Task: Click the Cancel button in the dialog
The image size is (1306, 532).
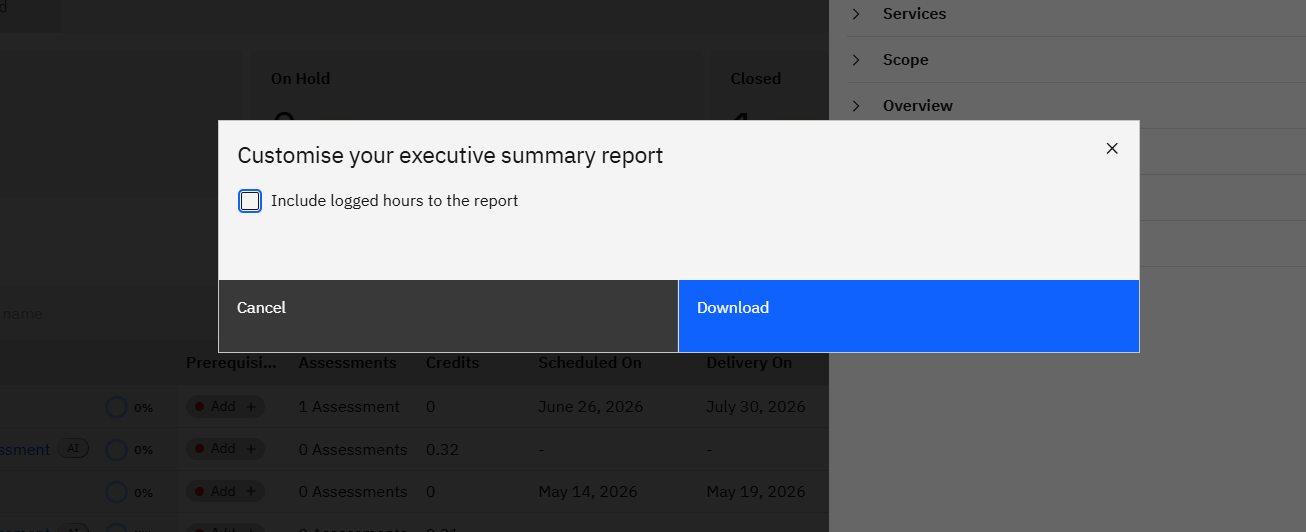Action: click(x=448, y=316)
